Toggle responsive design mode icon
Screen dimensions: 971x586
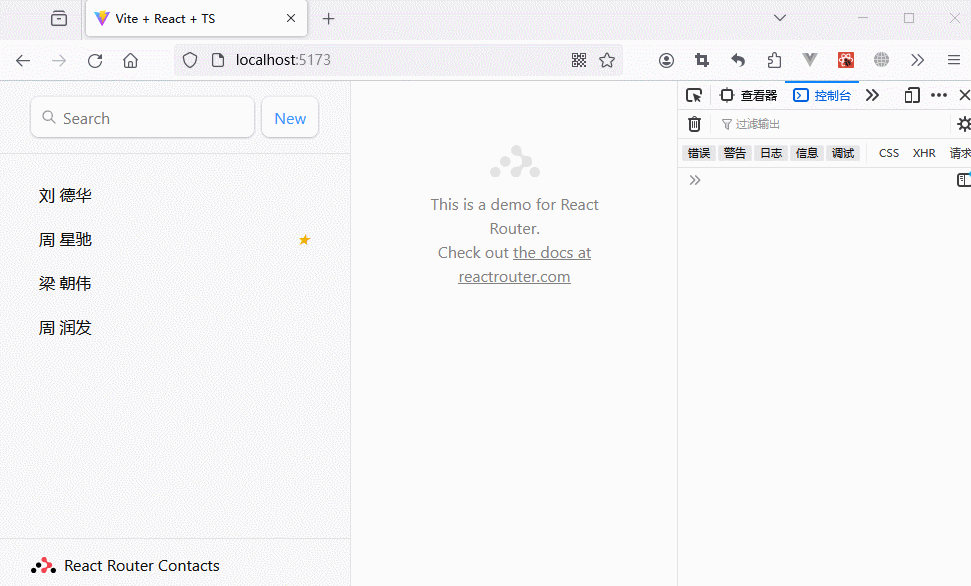coord(911,95)
